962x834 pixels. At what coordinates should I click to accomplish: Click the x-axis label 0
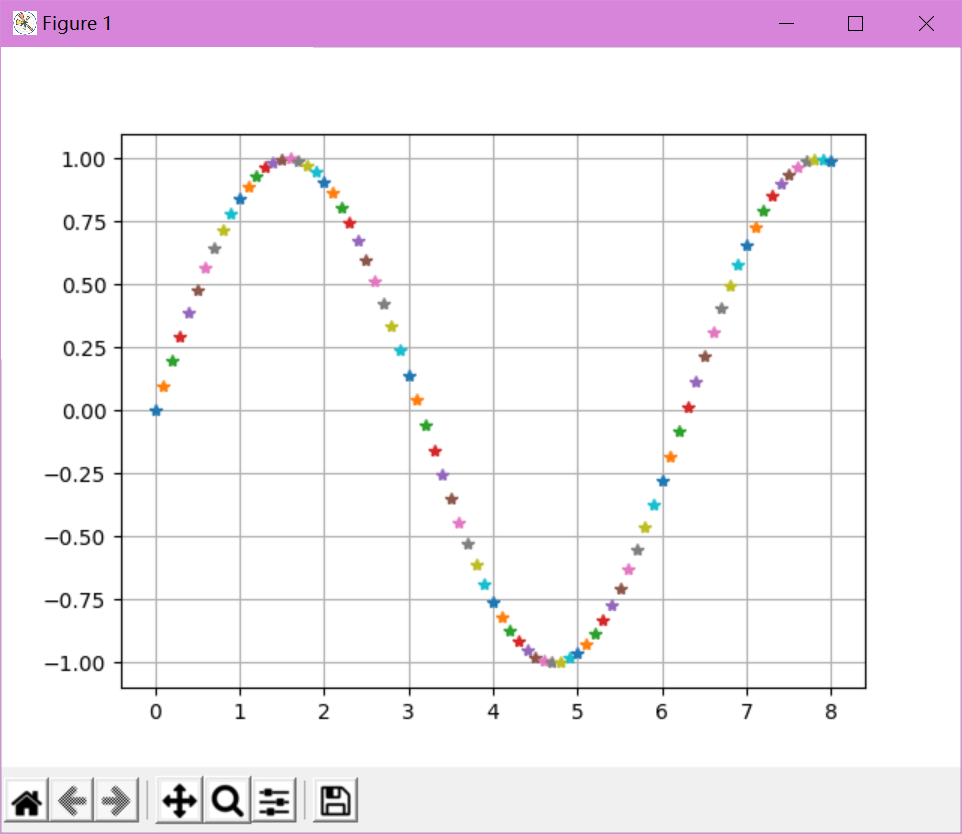[156, 712]
